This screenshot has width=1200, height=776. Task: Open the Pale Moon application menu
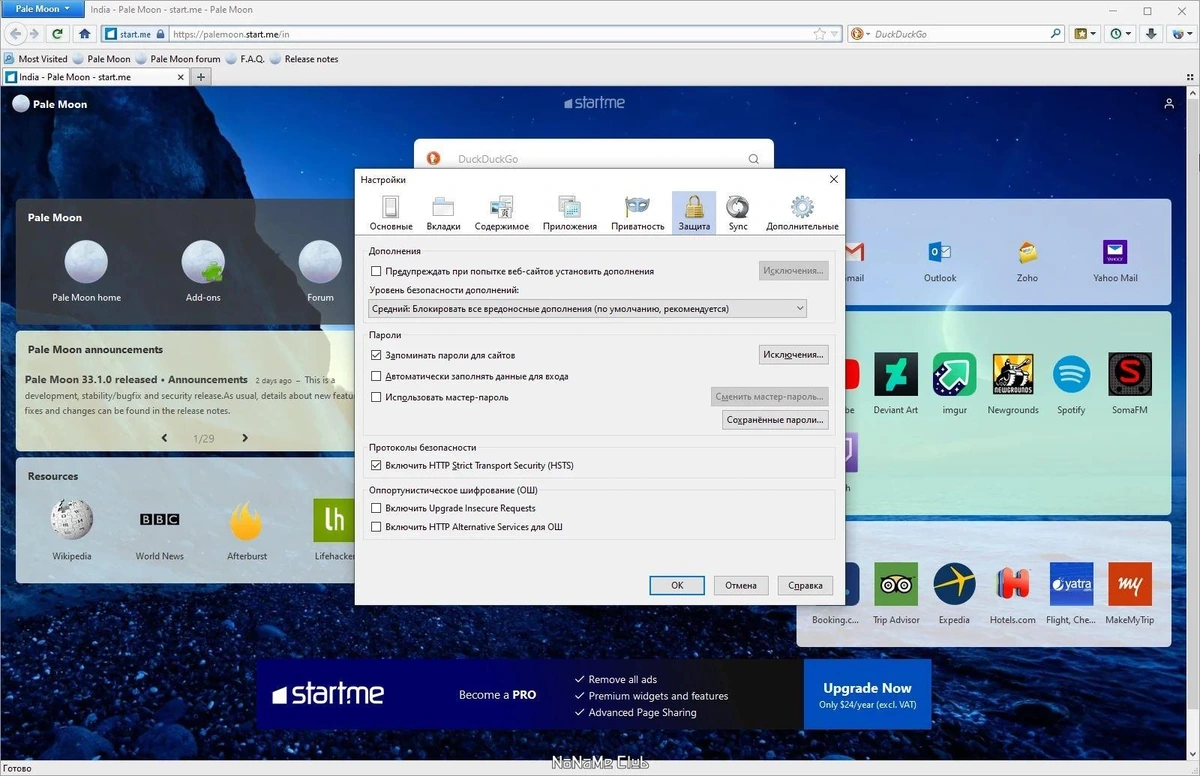click(x=42, y=9)
